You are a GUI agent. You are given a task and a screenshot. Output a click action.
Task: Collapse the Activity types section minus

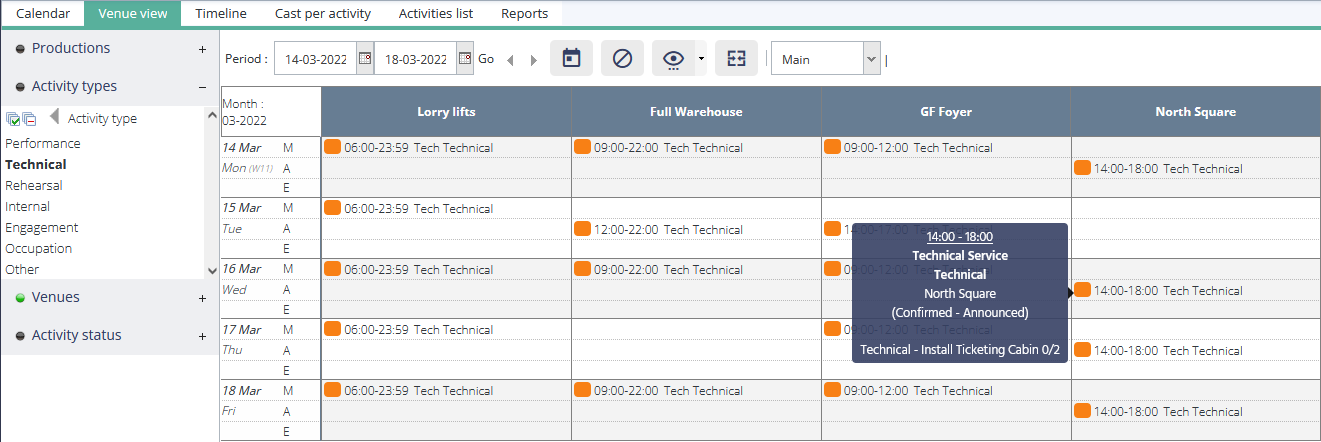click(202, 87)
